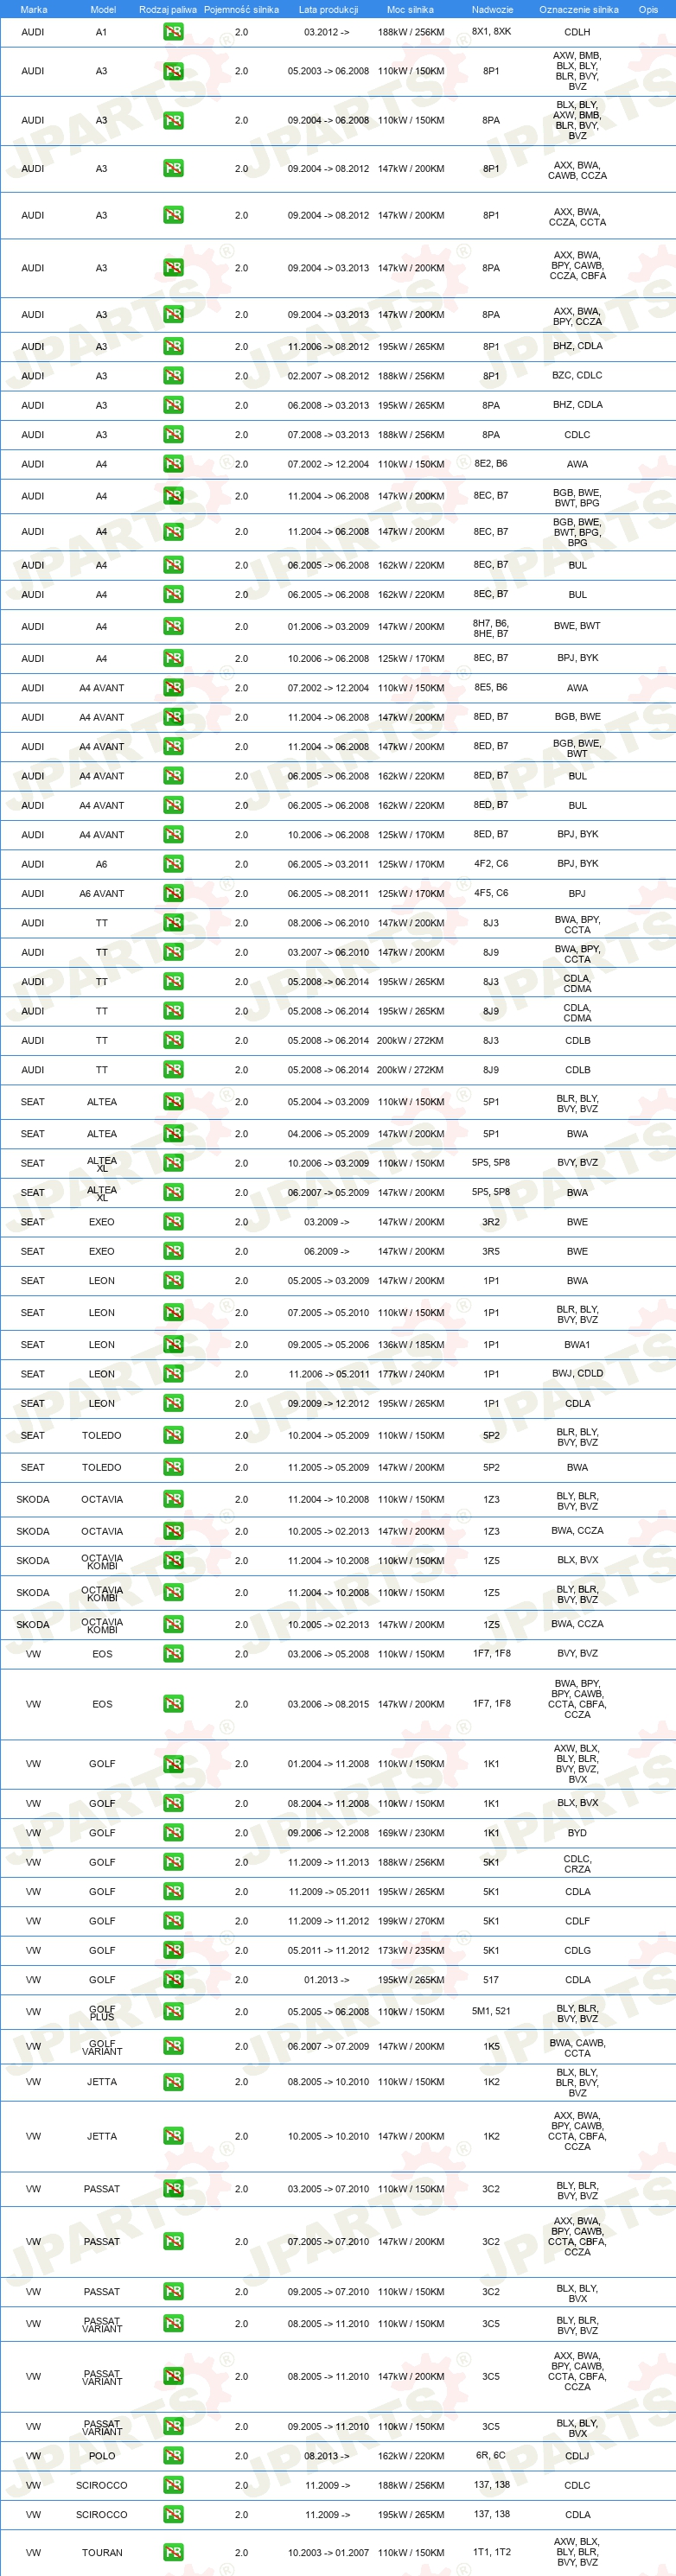Click the fuel icon in the VW EOS 110kW row
The width and height of the screenshot is (676, 2576).
pyautogui.click(x=173, y=1654)
